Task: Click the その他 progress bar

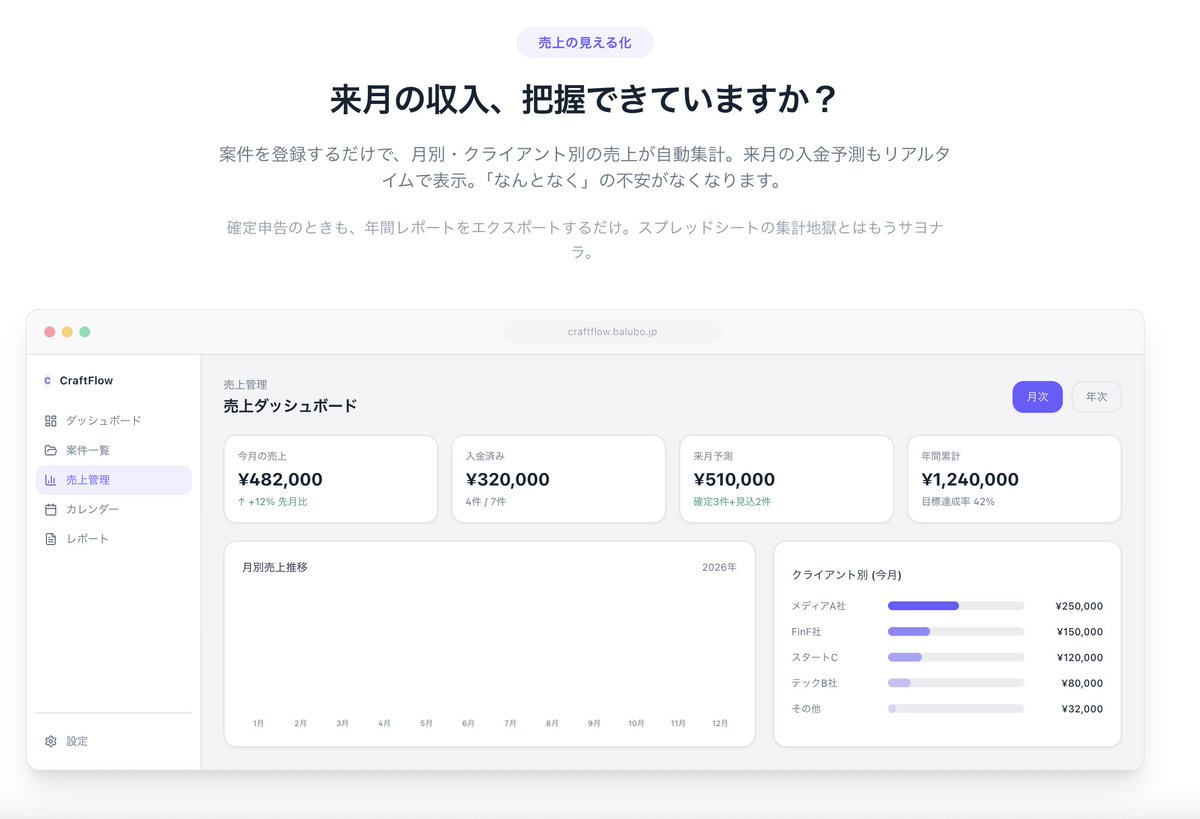Action: coord(956,709)
